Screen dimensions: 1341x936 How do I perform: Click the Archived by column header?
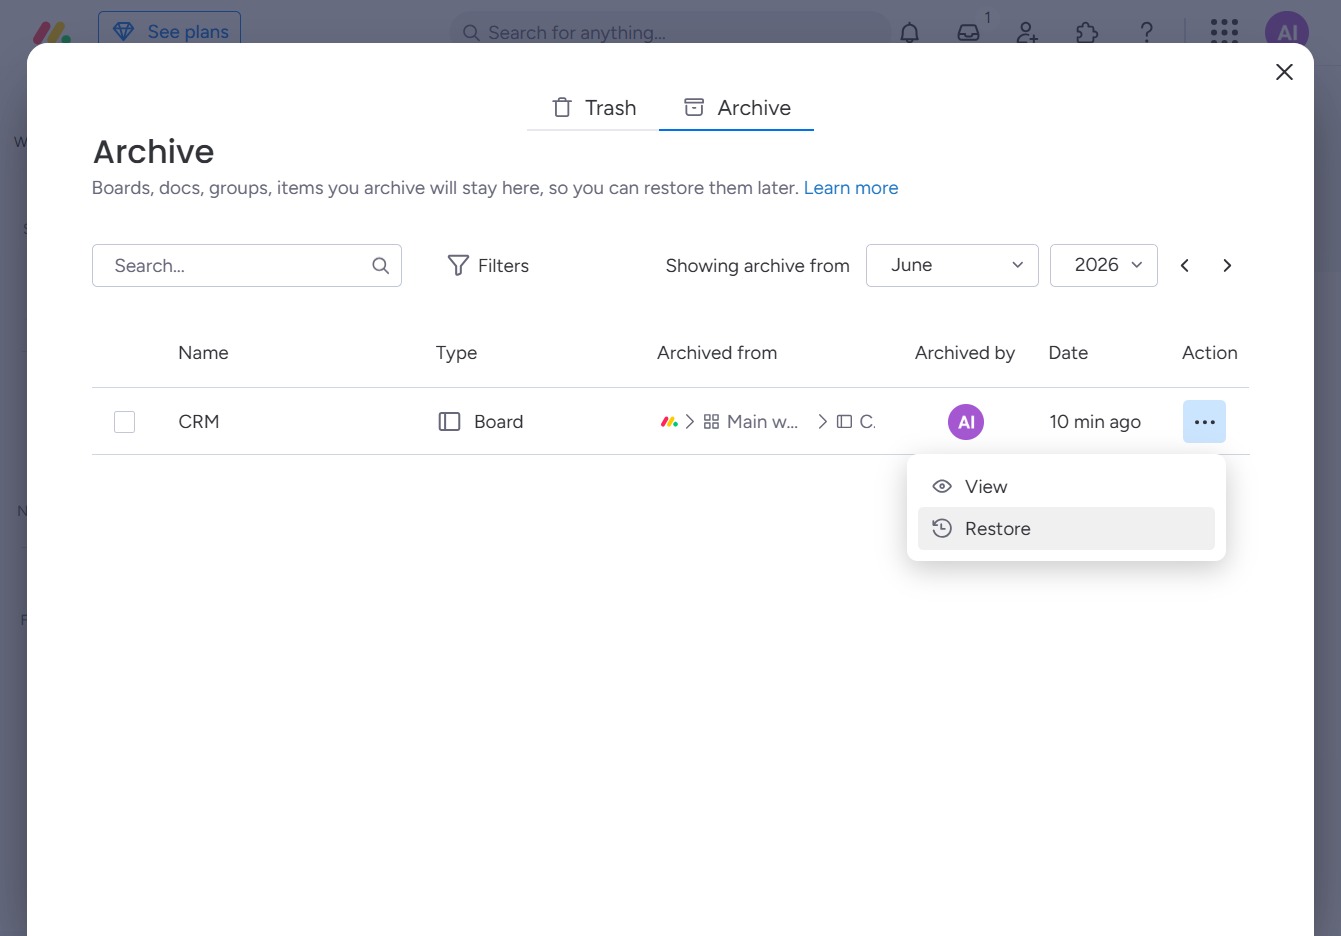point(965,353)
